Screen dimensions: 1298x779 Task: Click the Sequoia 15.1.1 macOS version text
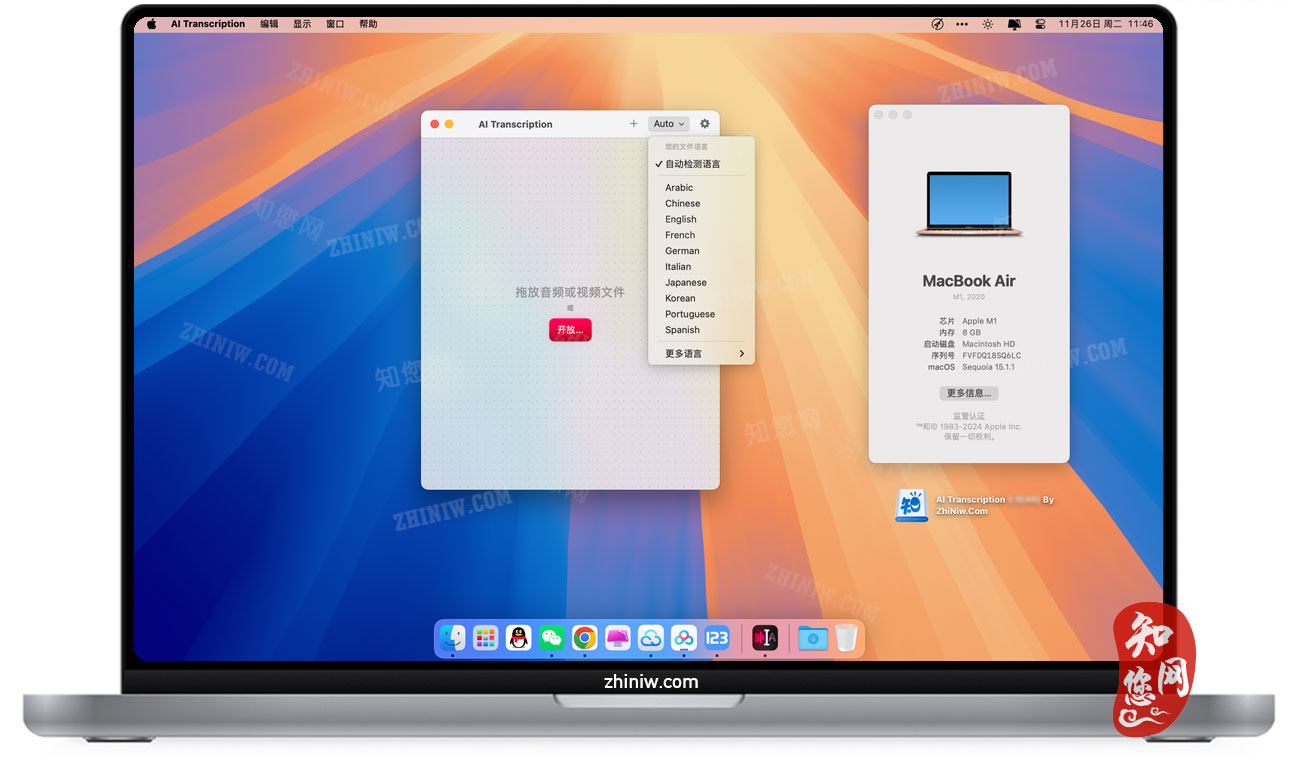pos(988,367)
